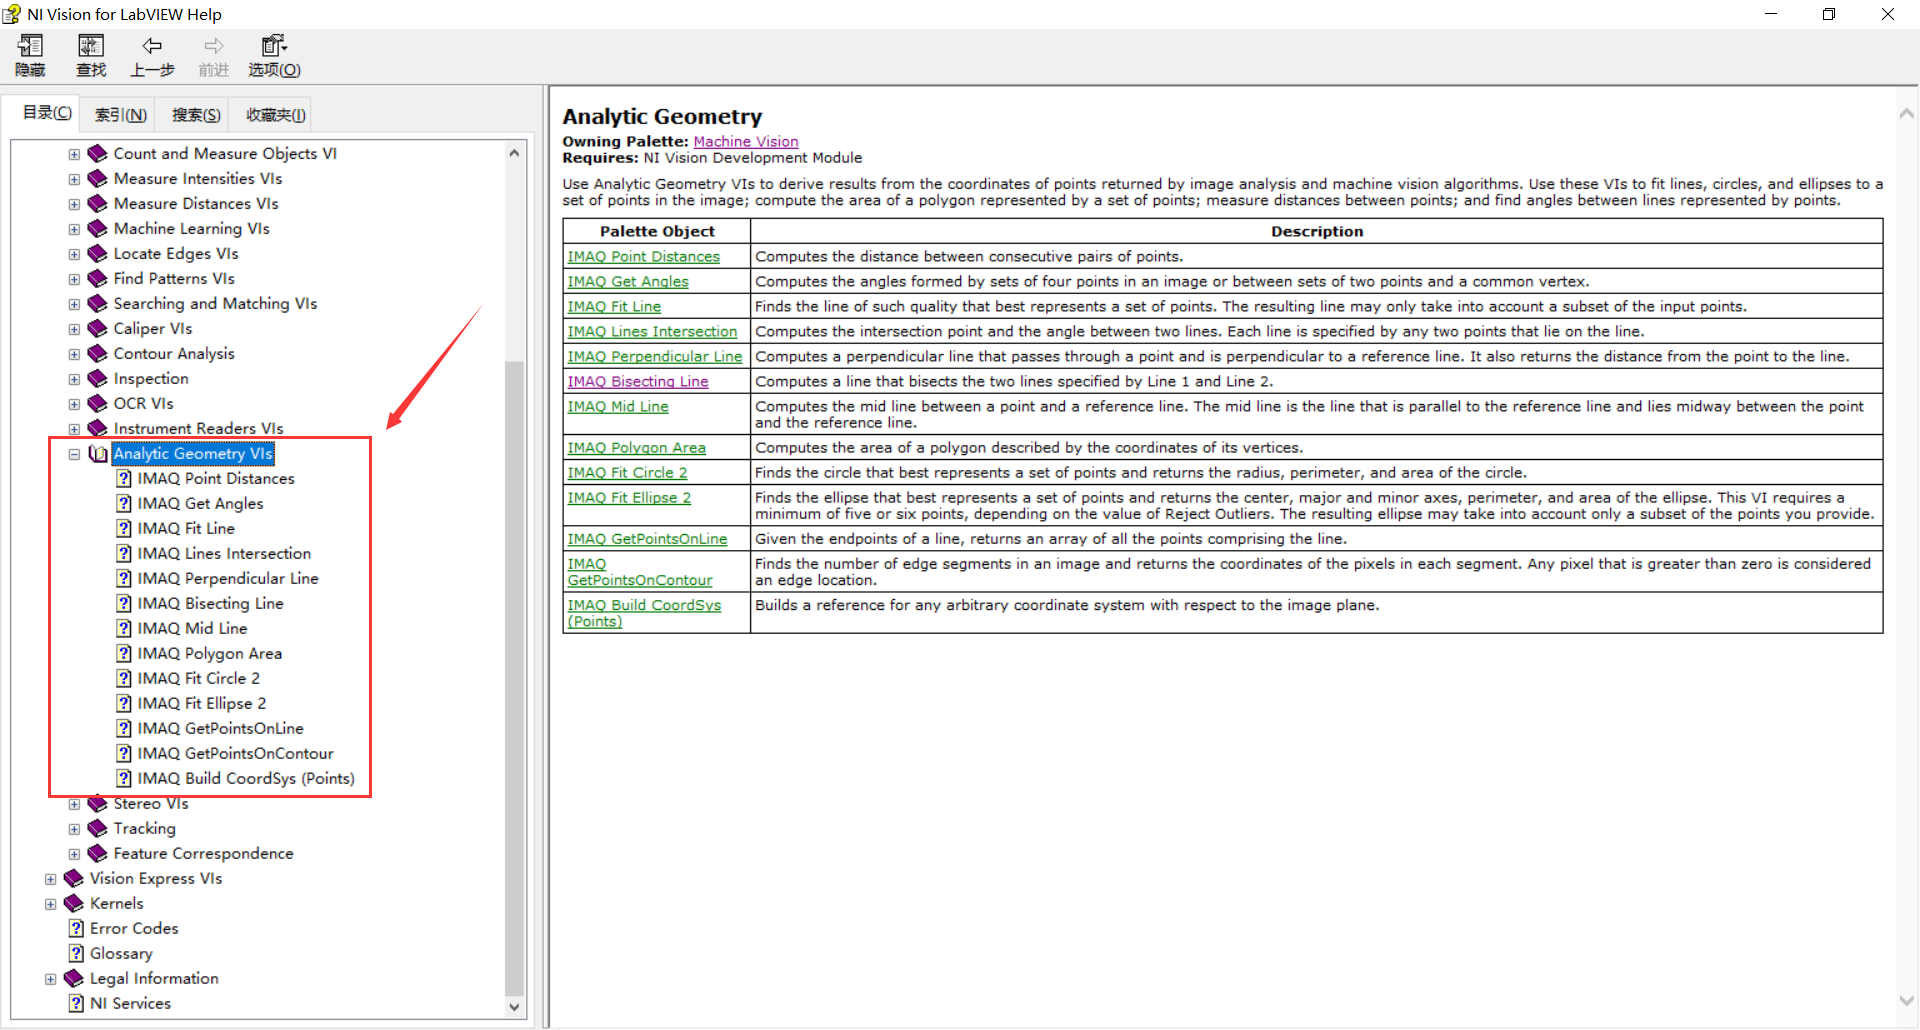1920x1030 pixels.
Task: Click the book icon beside Tracking
Action: click(x=97, y=828)
